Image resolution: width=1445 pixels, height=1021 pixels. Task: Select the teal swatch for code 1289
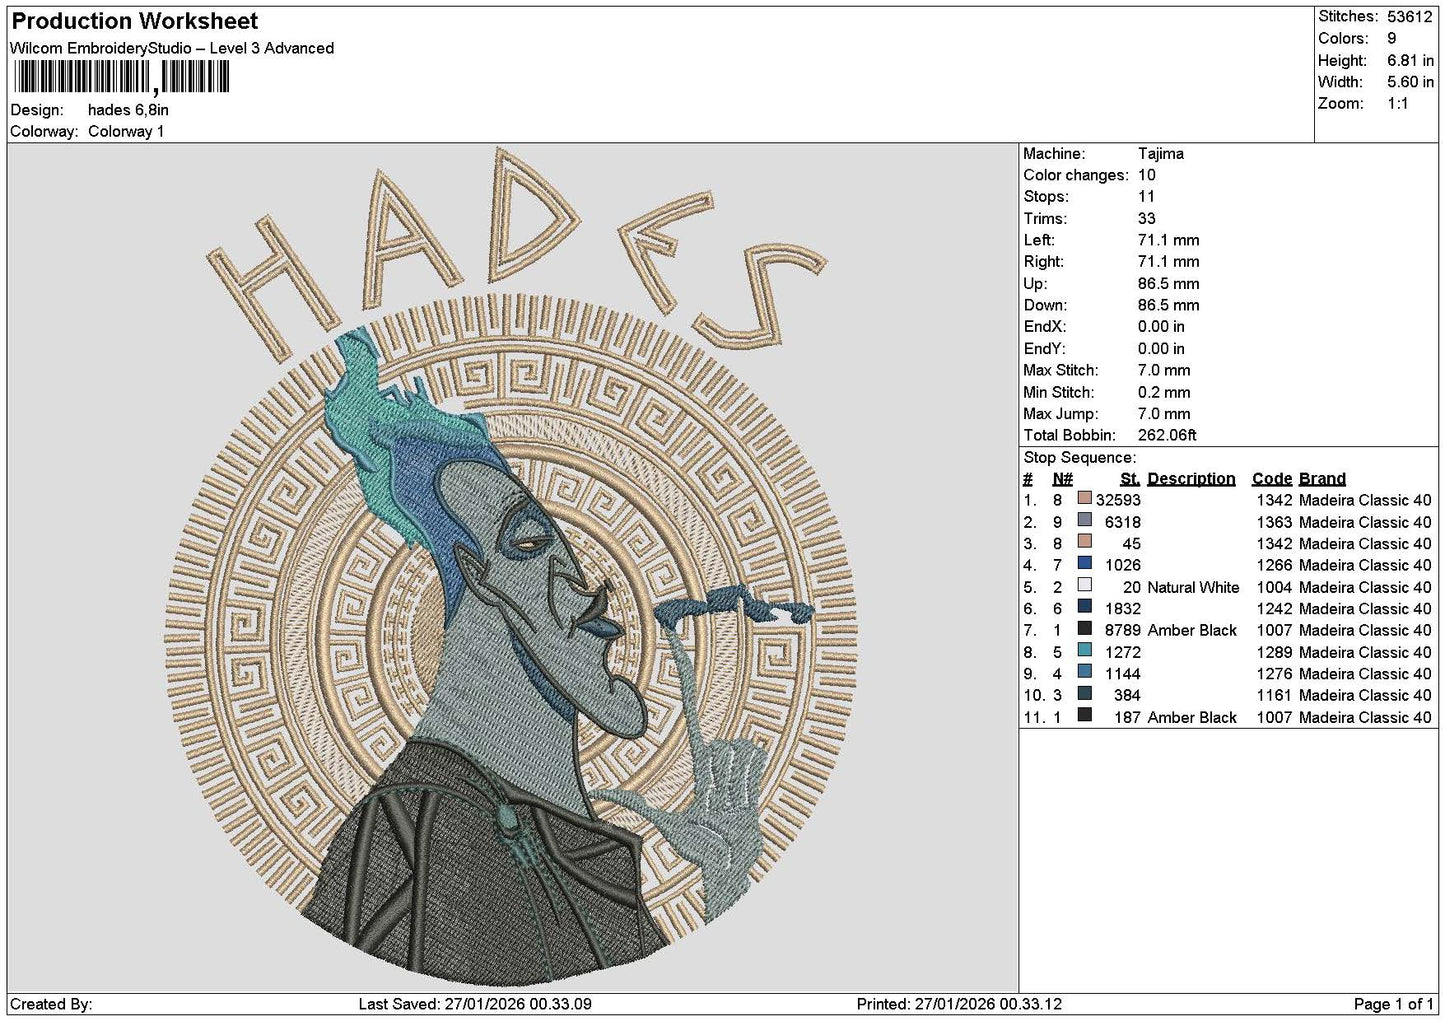(1084, 650)
